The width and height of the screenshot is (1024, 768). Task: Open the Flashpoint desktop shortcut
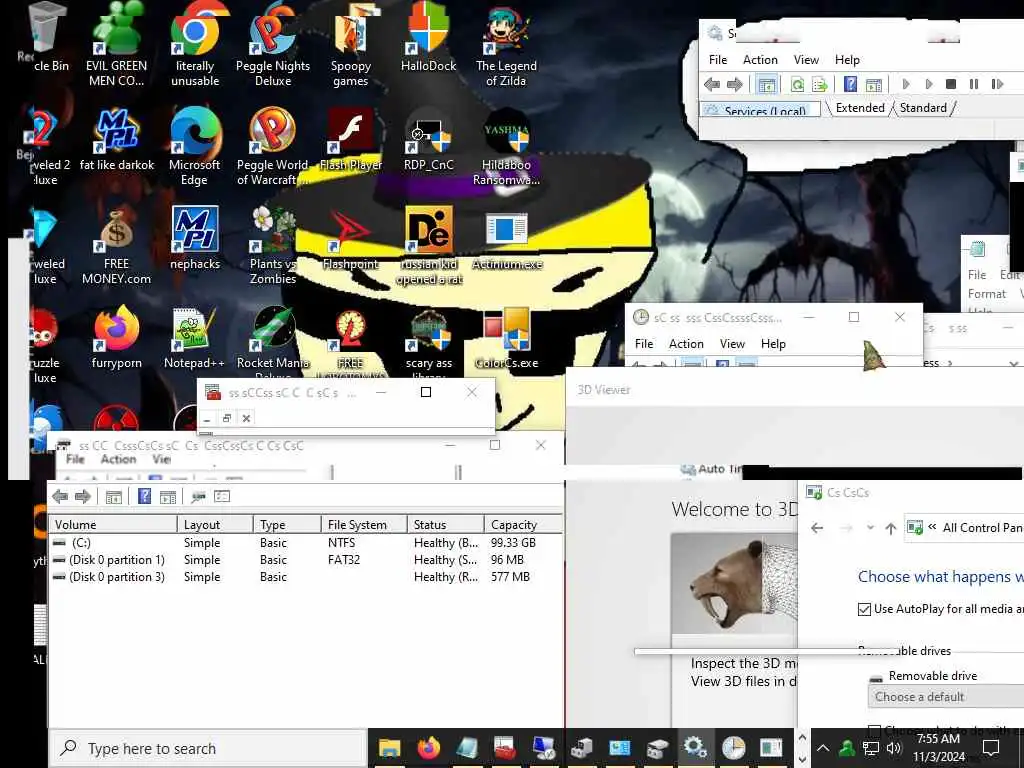351,238
